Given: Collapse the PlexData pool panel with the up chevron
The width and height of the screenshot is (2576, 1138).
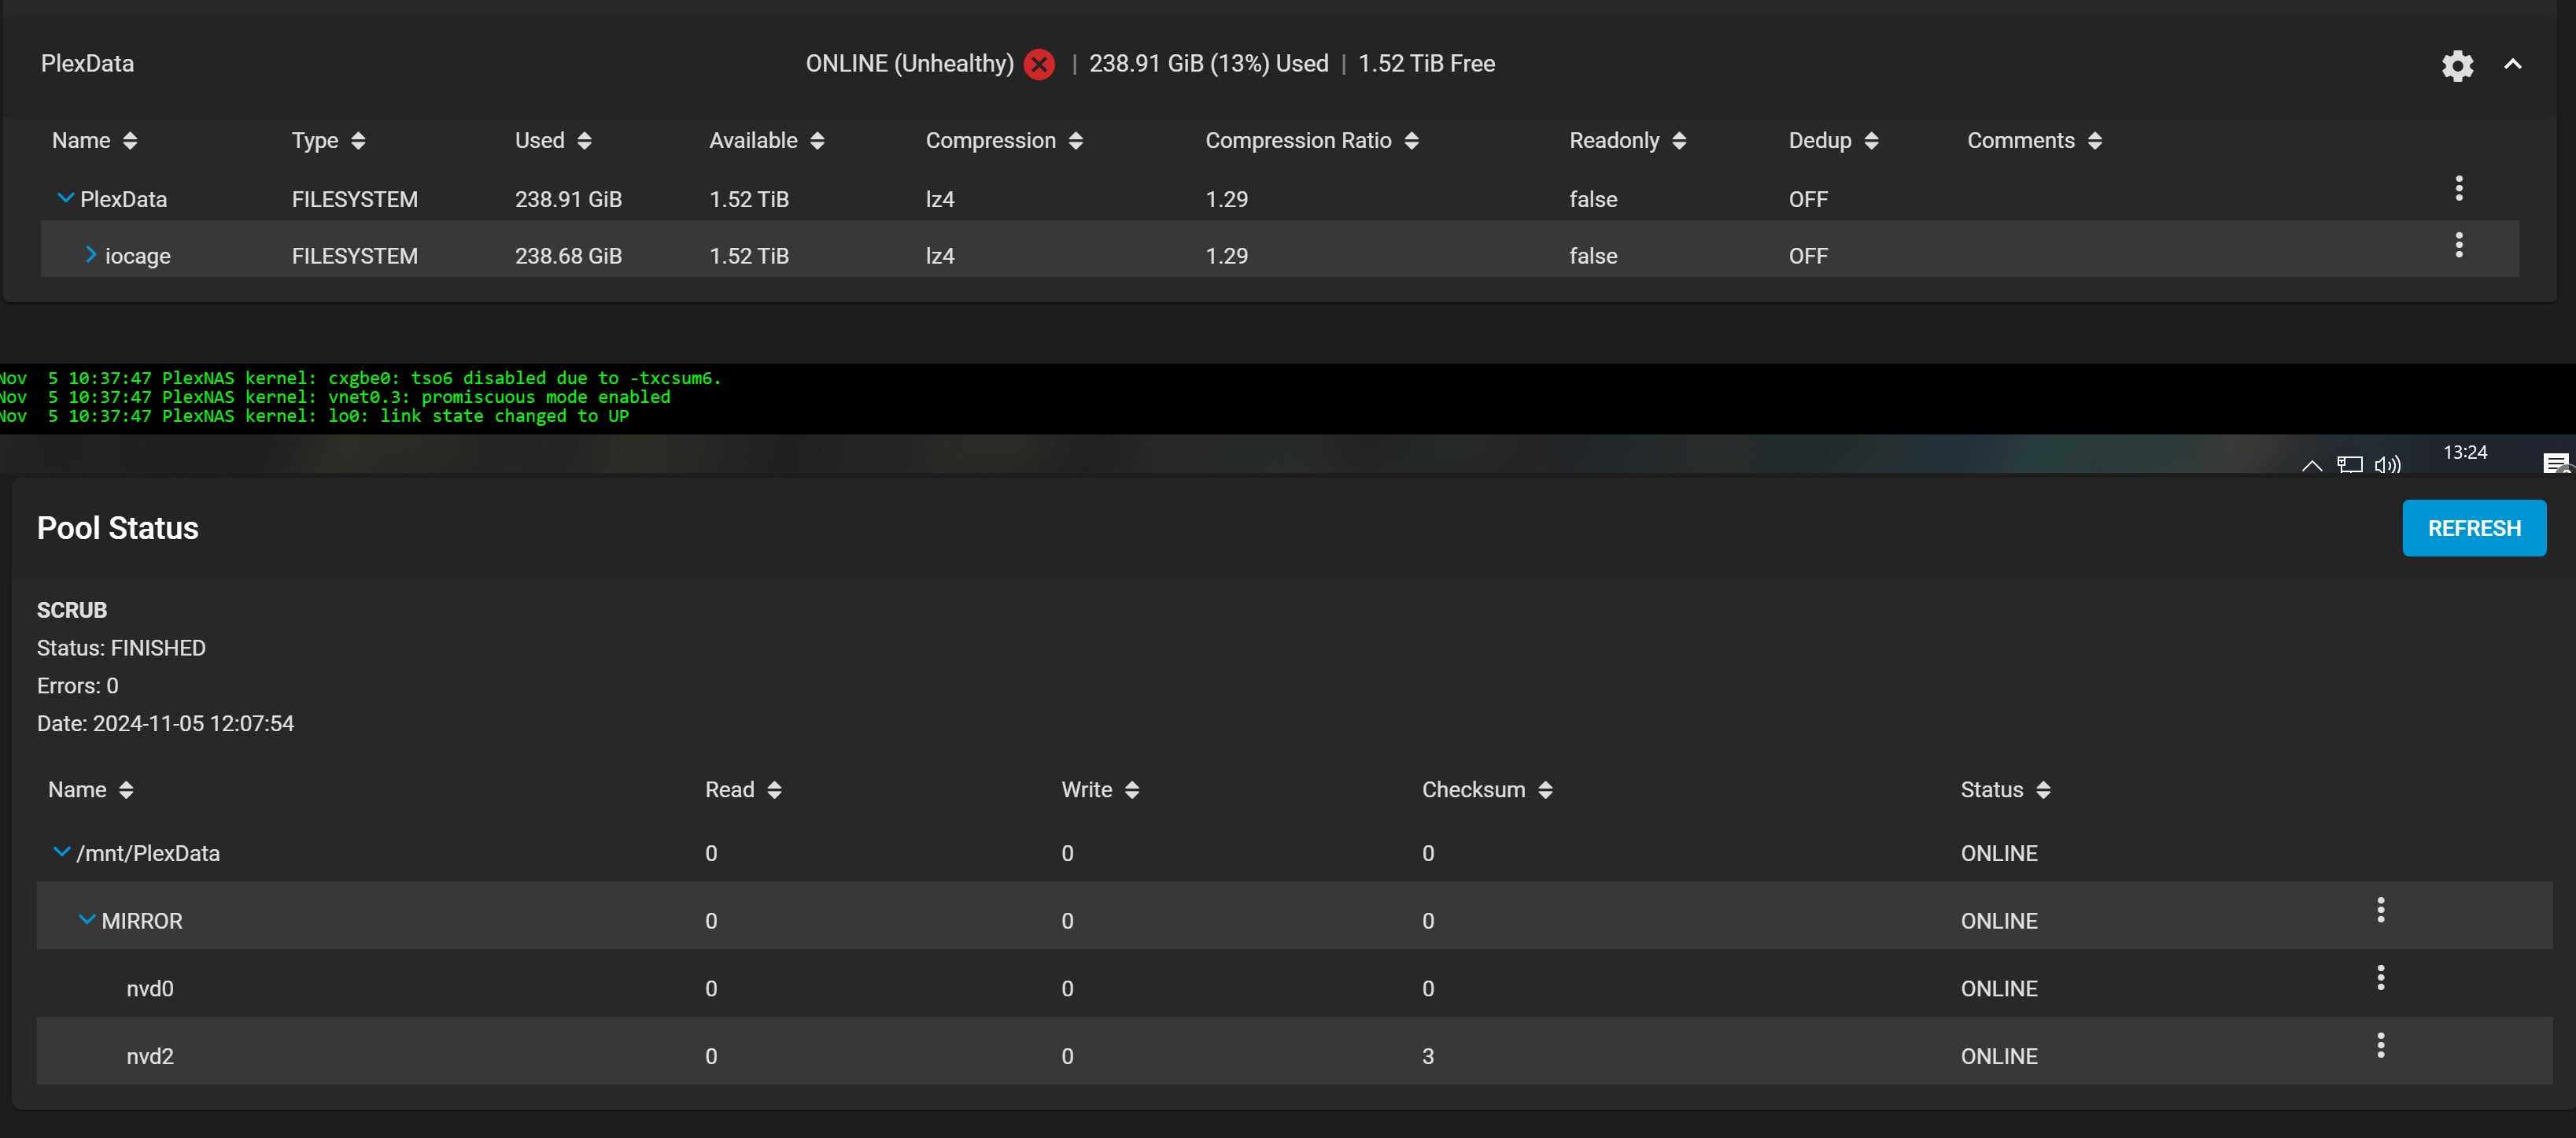Looking at the screenshot, I should (2512, 64).
